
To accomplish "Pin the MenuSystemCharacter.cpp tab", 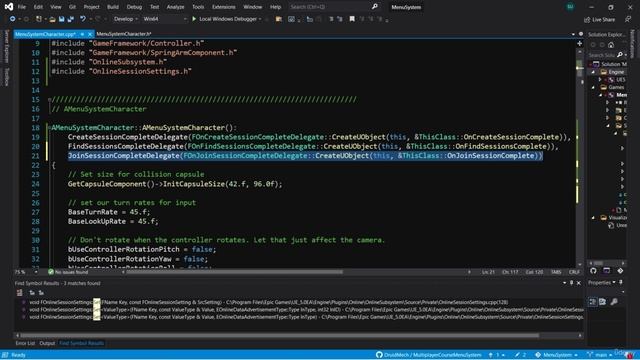I will pyautogui.click(x=82, y=34).
